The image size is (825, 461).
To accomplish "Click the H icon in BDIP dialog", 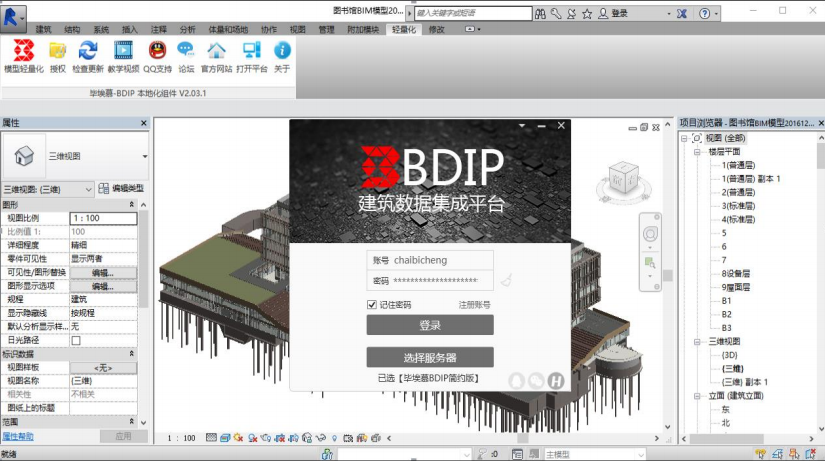I will 556,380.
